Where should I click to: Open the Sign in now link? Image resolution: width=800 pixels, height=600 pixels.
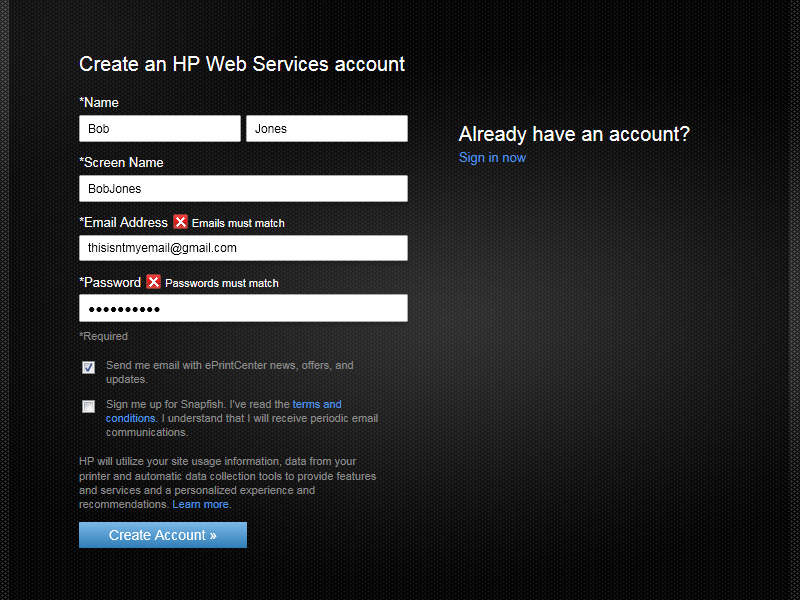pyautogui.click(x=492, y=157)
